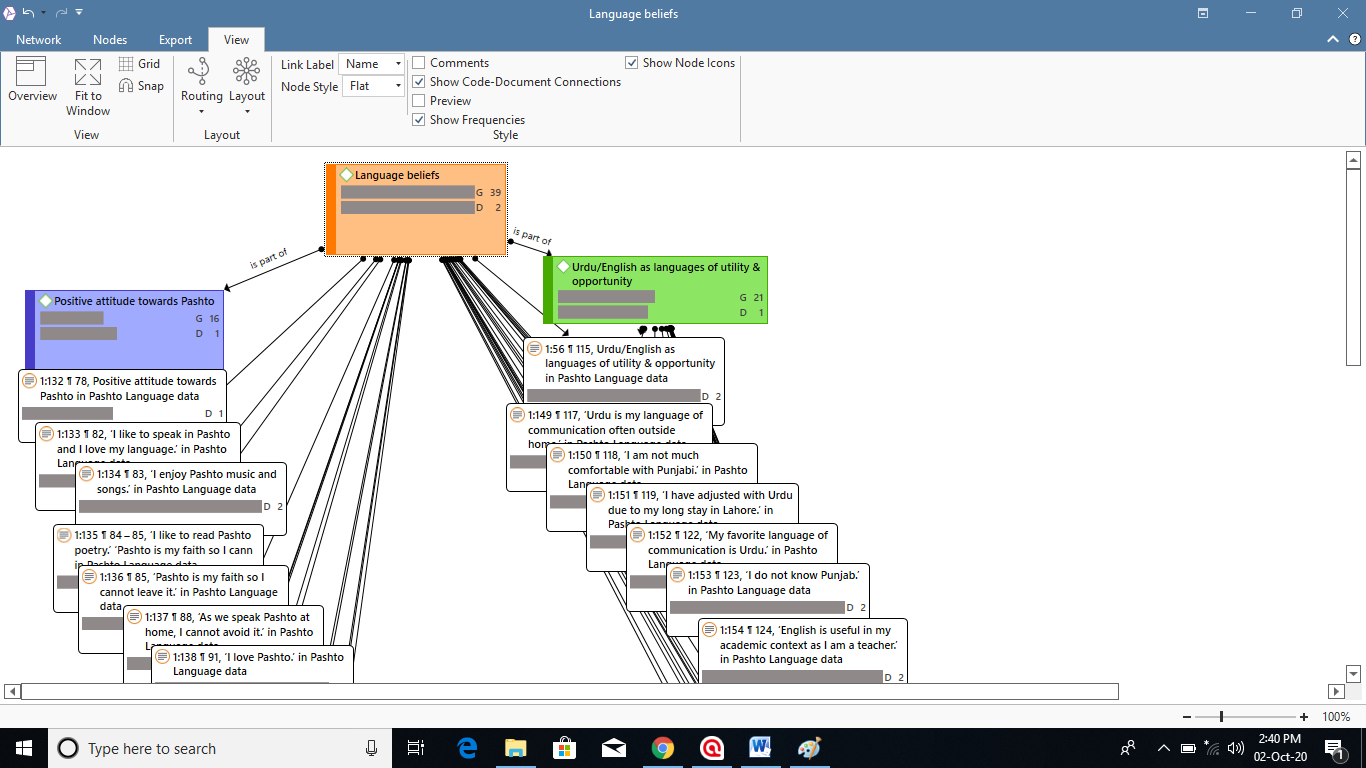Enable the Comments checkbox
The image size is (1366, 768).
click(x=419, y=63)
